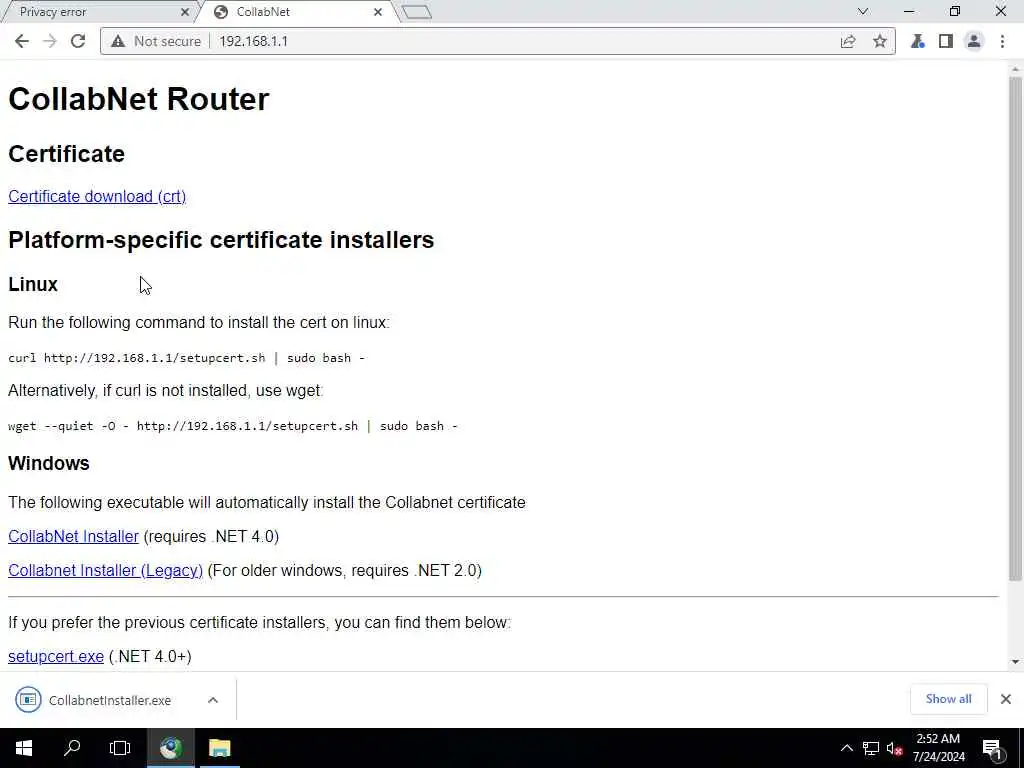Share this page via share icon
Image resolution: width=1024 pixels, height=768 pixels.
click(848, 41)
